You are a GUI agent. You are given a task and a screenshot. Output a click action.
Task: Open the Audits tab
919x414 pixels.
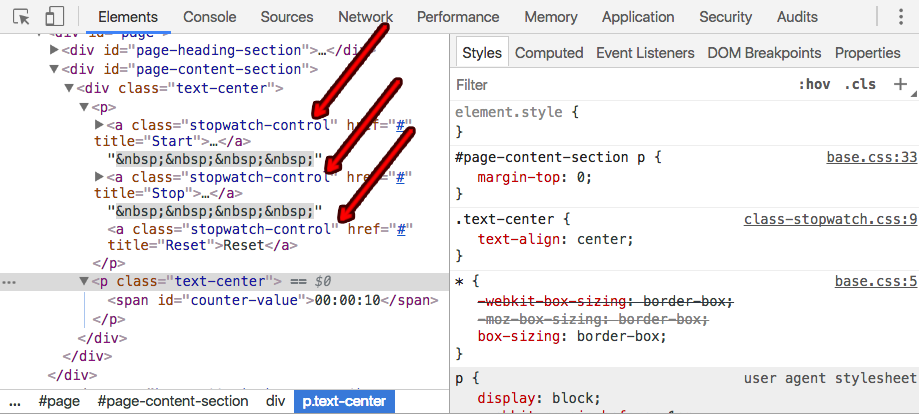pos(798,17)
